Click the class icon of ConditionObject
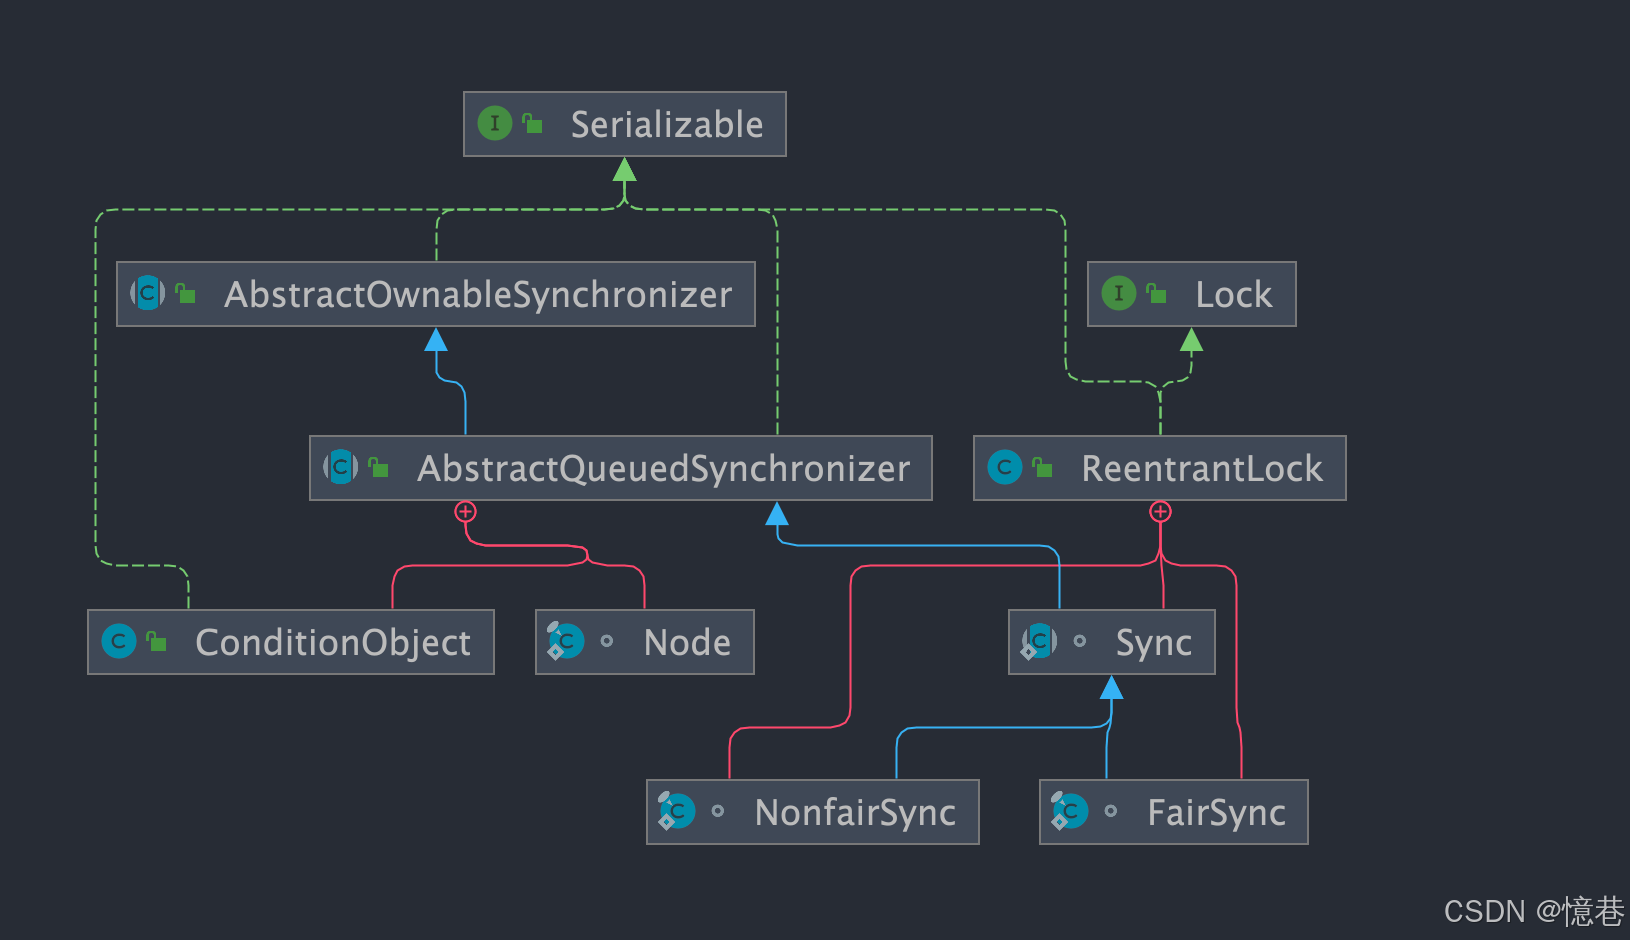 [119, 642]
